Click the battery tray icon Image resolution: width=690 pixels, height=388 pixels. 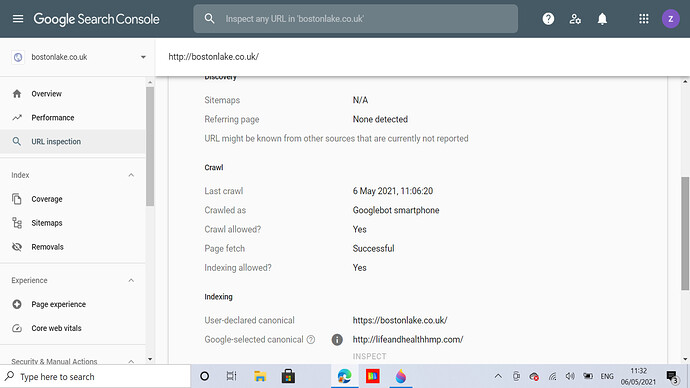pos(588,376)
